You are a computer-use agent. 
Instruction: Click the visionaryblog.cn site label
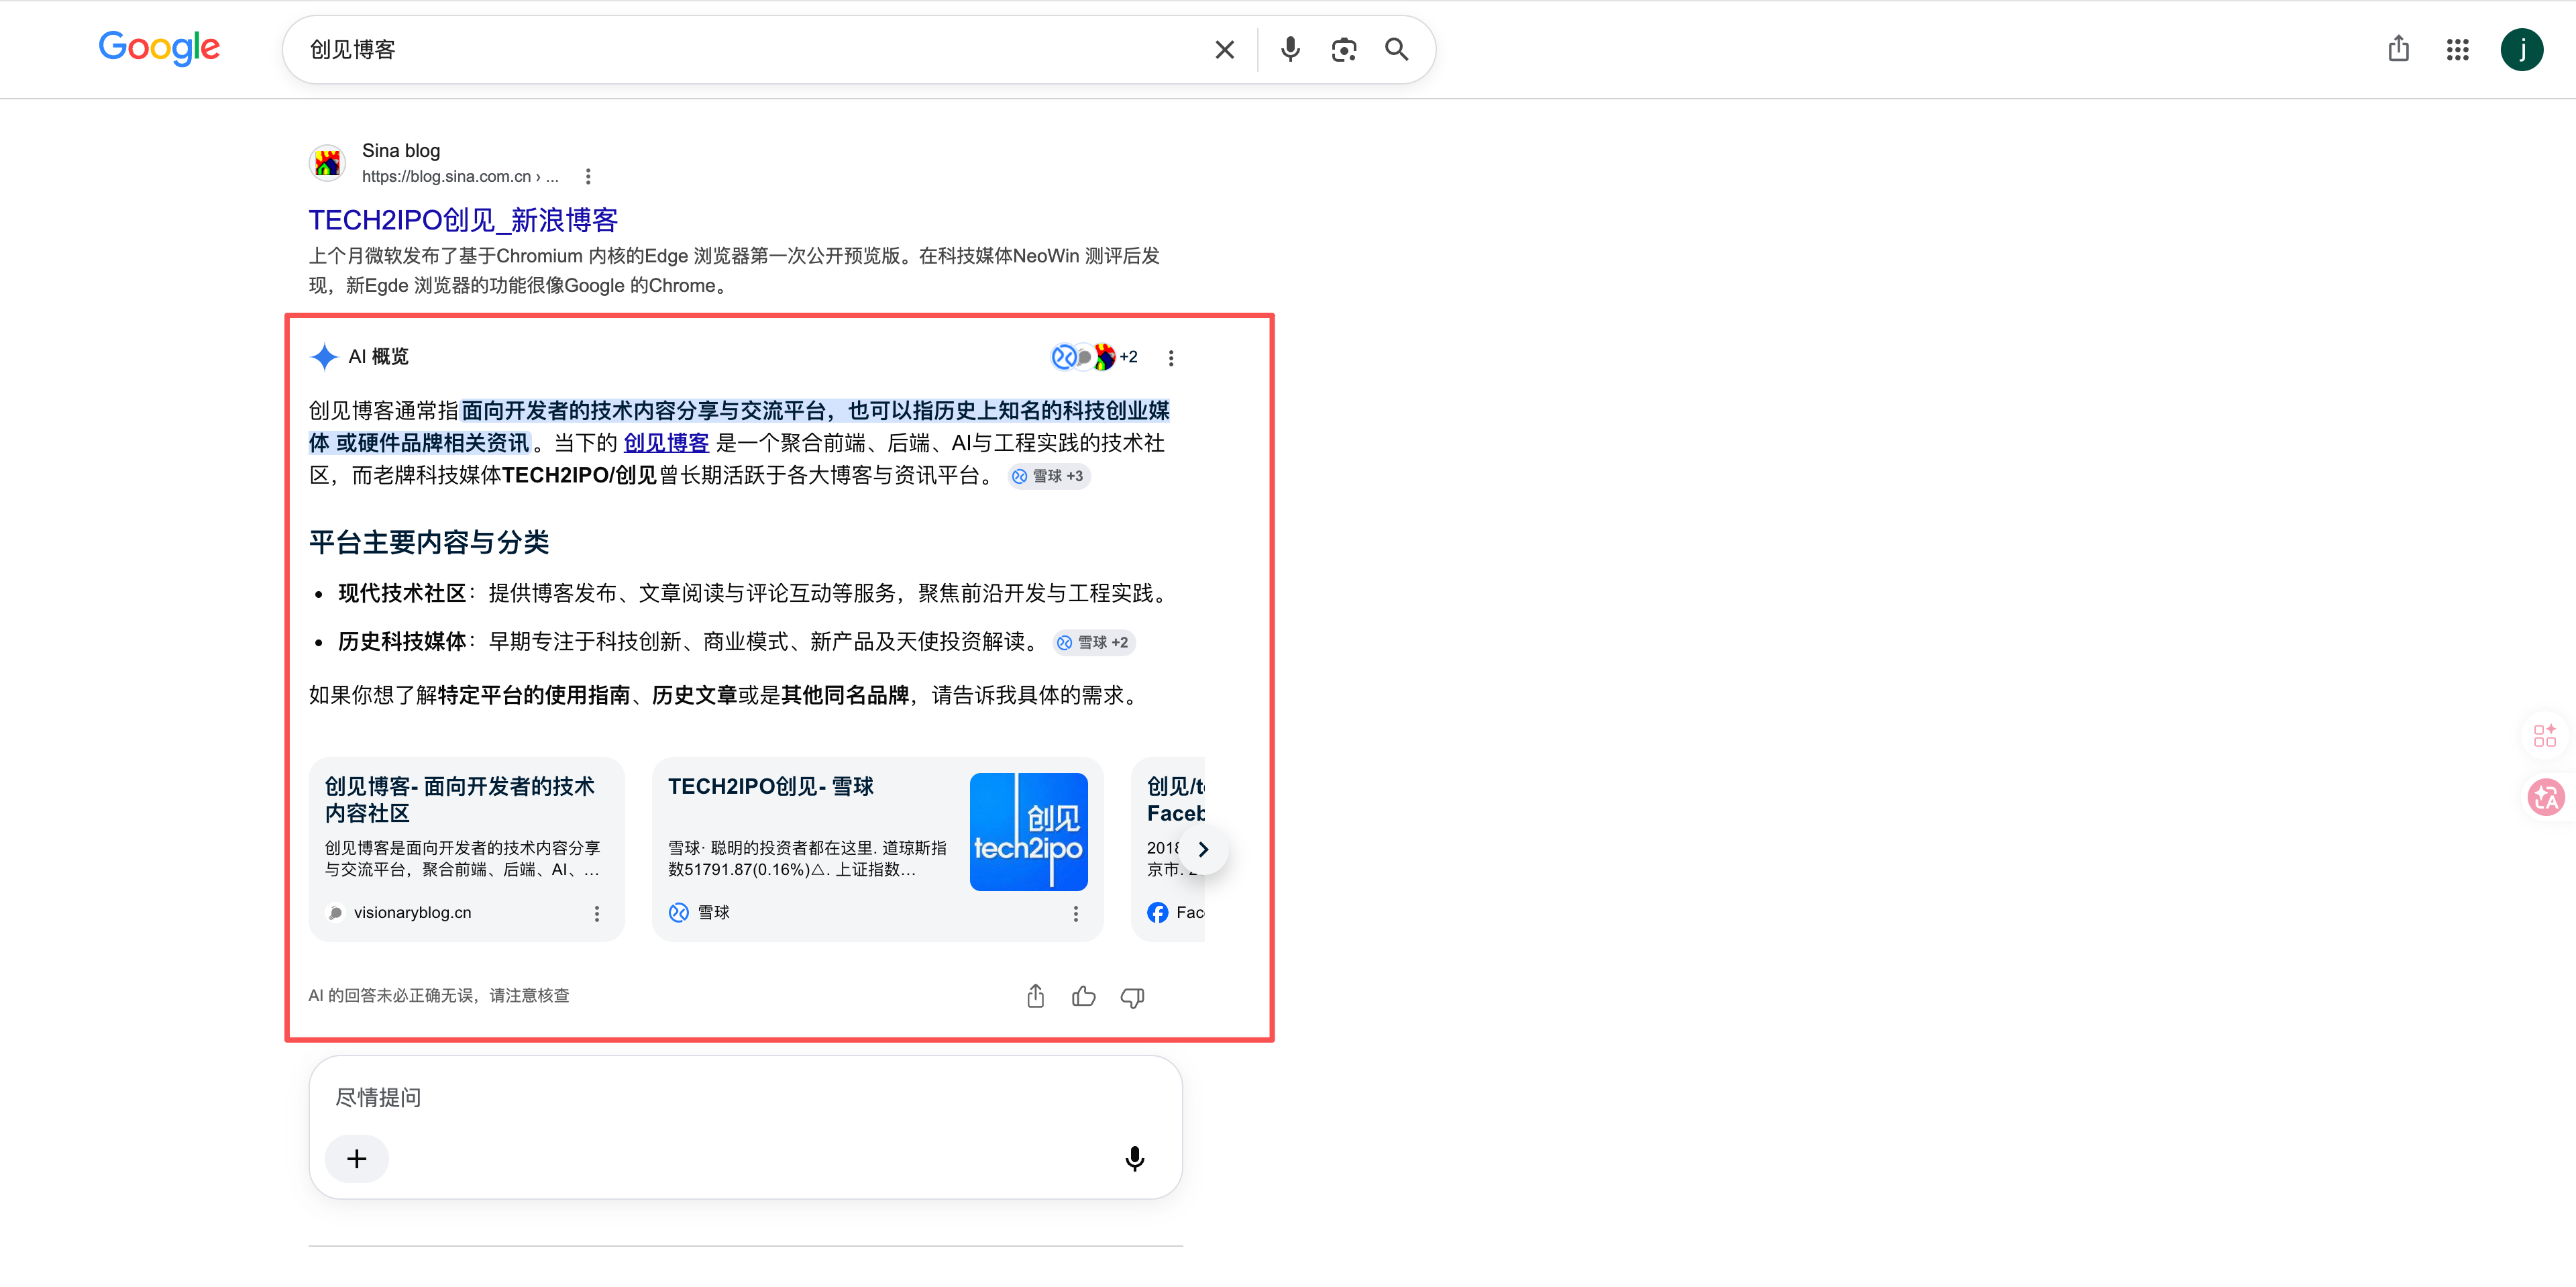[412, 913]
